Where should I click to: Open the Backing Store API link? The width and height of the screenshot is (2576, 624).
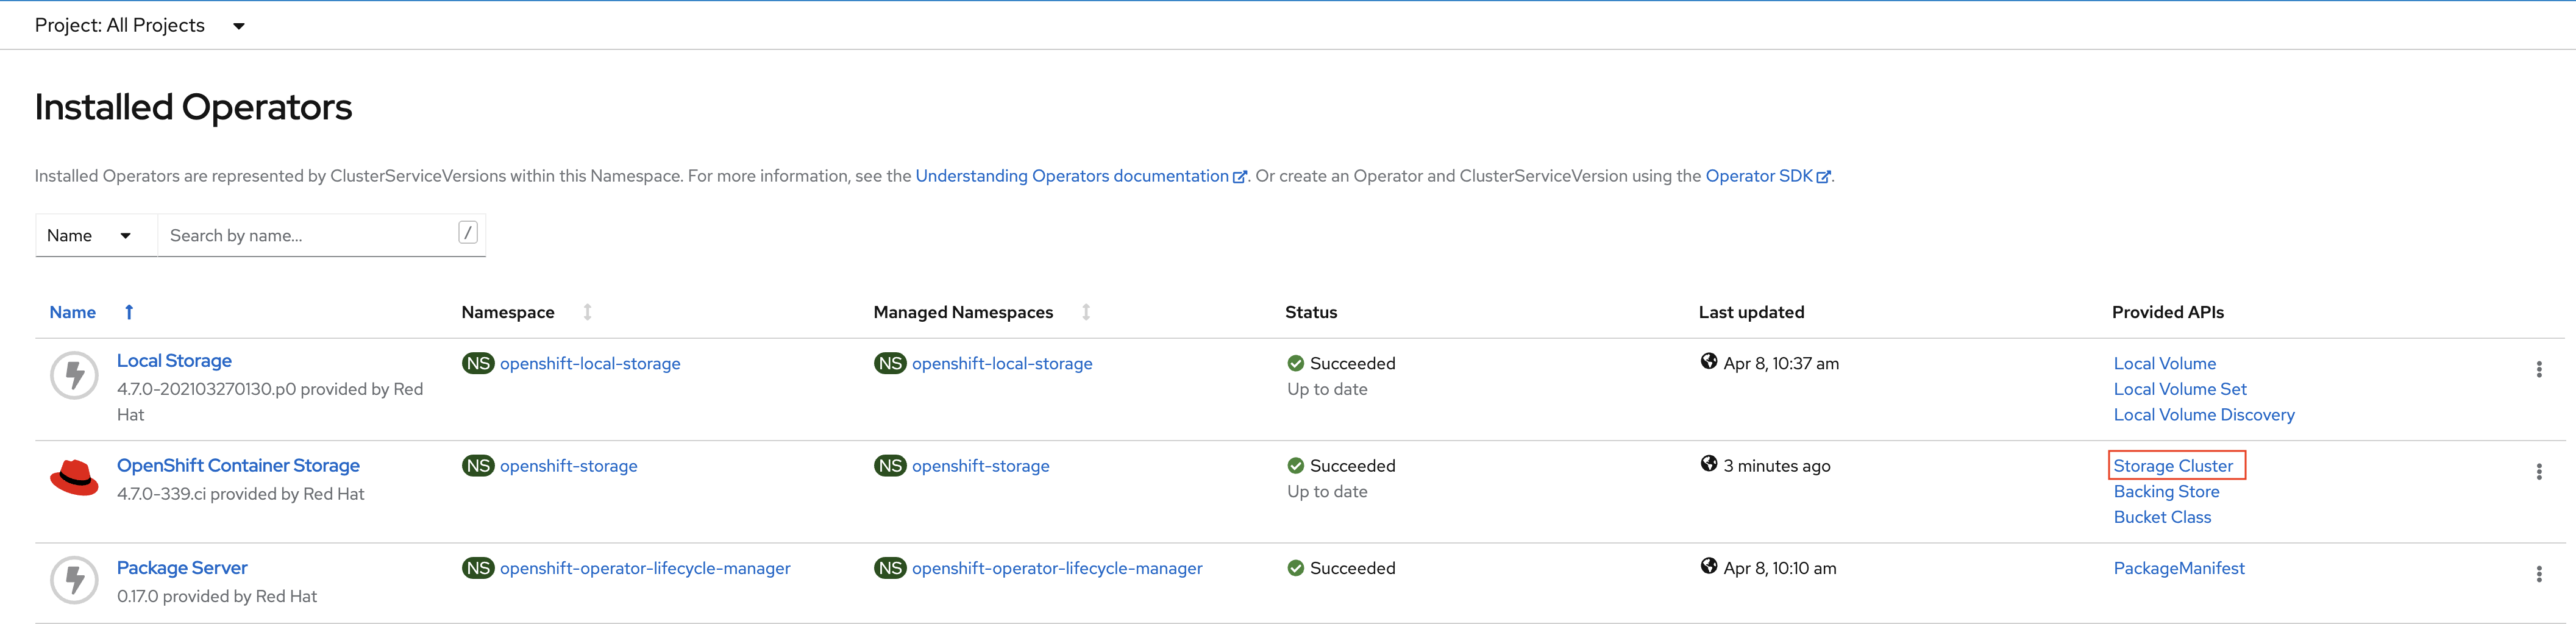(2166, 492)
